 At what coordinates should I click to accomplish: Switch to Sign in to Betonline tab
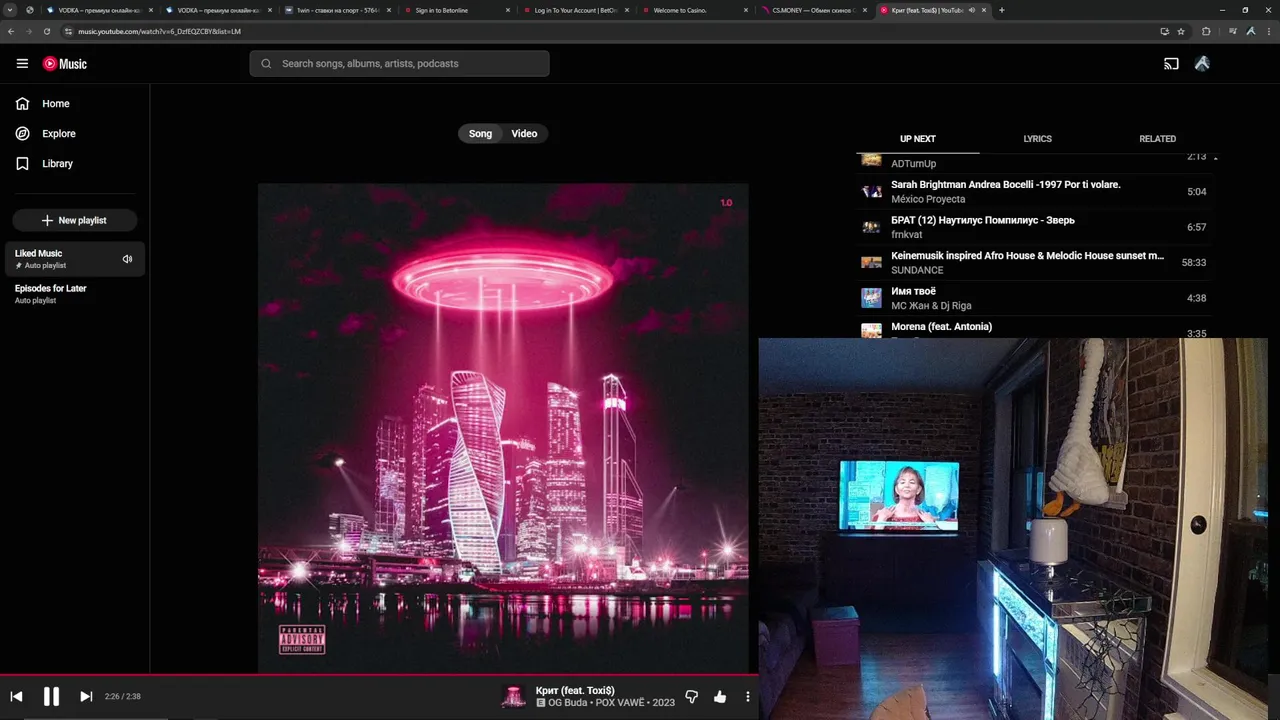coord(455,10)
